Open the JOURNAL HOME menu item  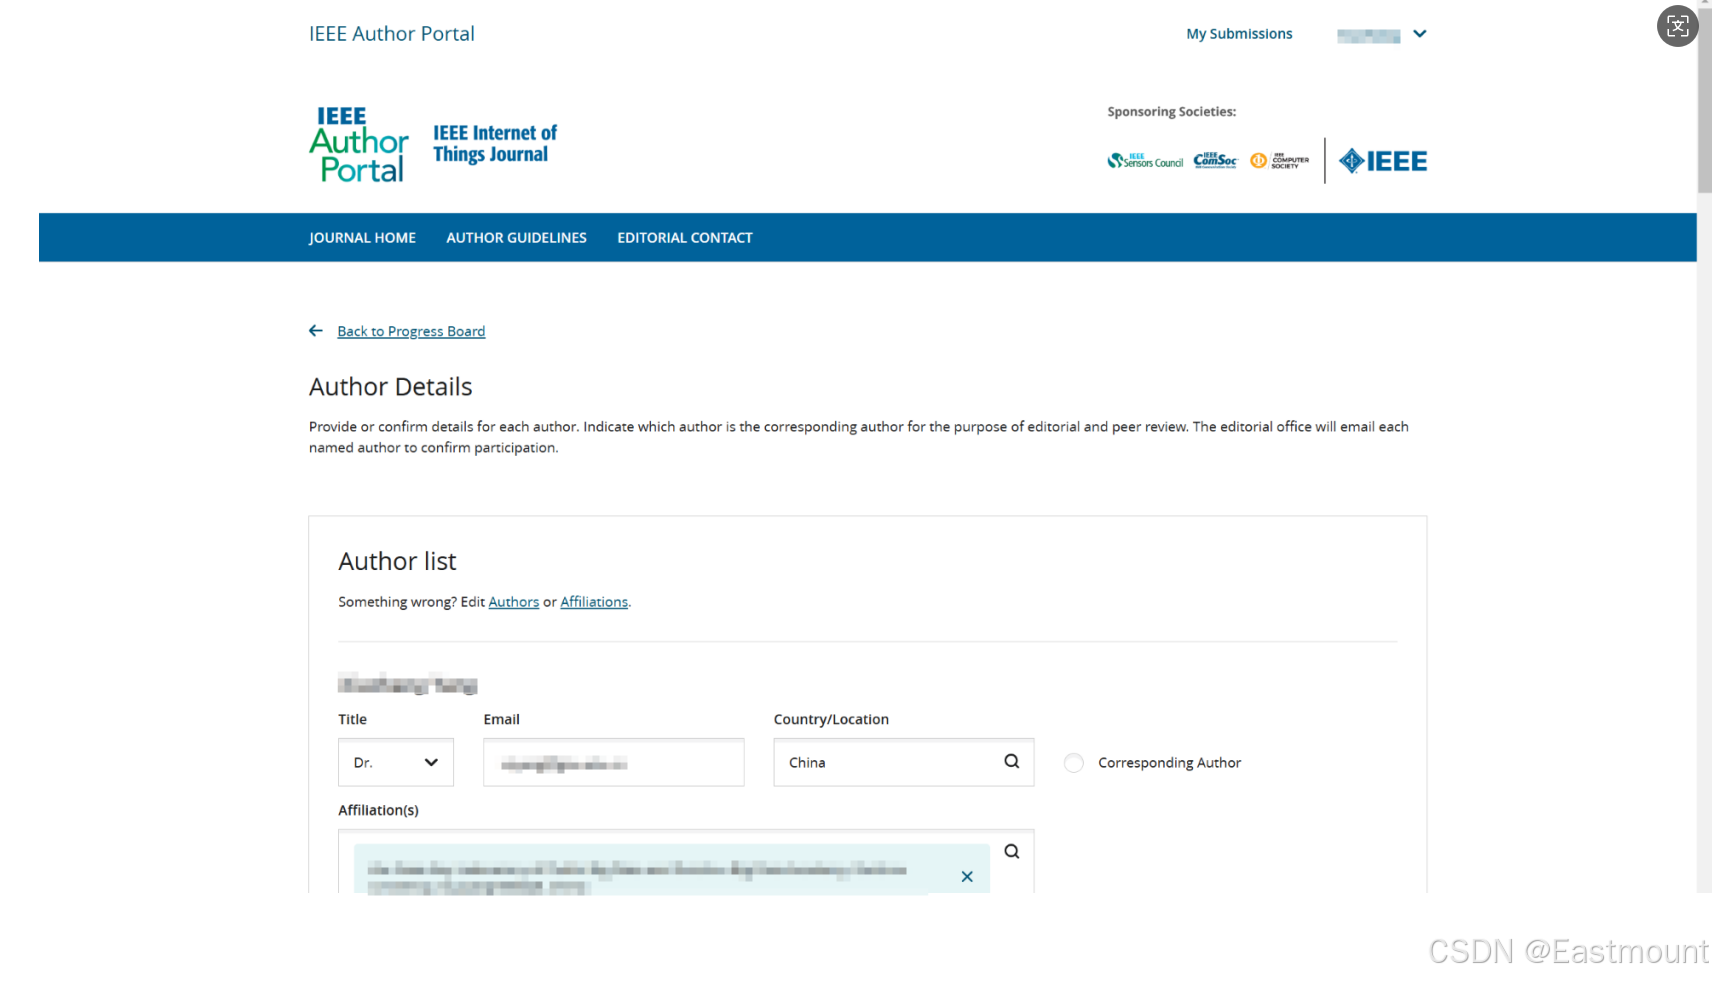362,238
